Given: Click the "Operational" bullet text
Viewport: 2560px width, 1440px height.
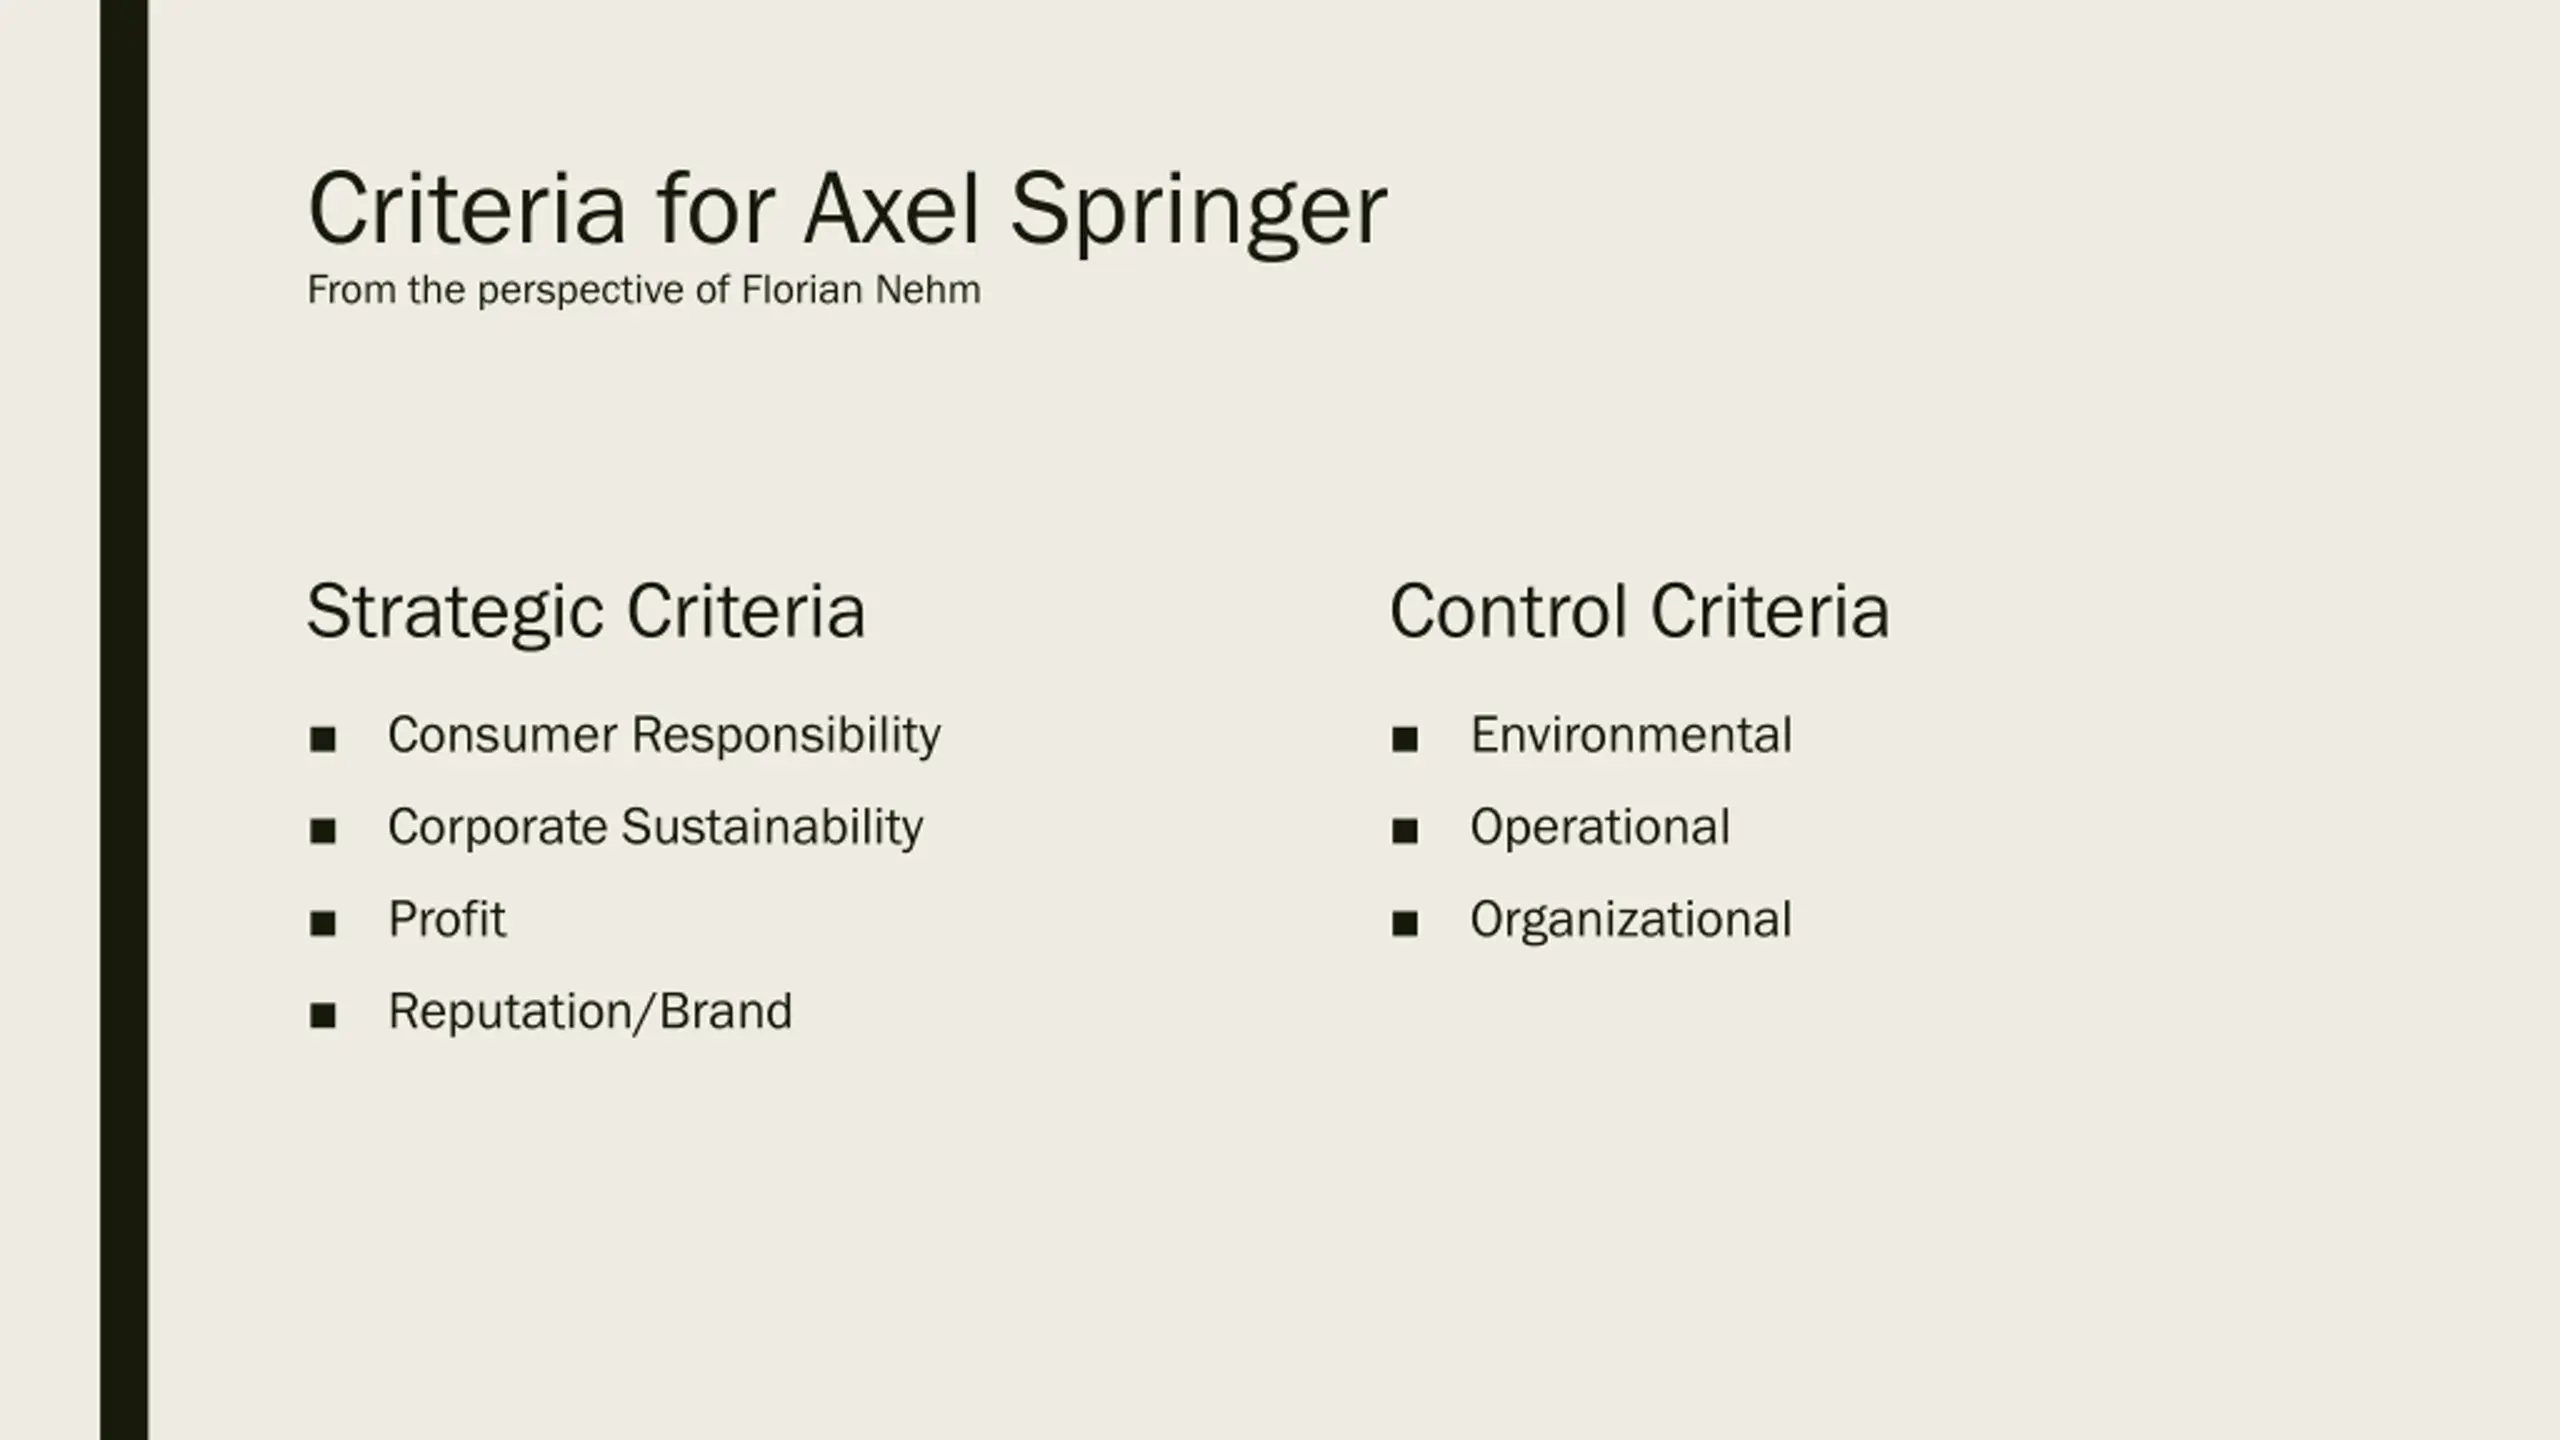Looking at the screenshot, I should (1599, 827).
